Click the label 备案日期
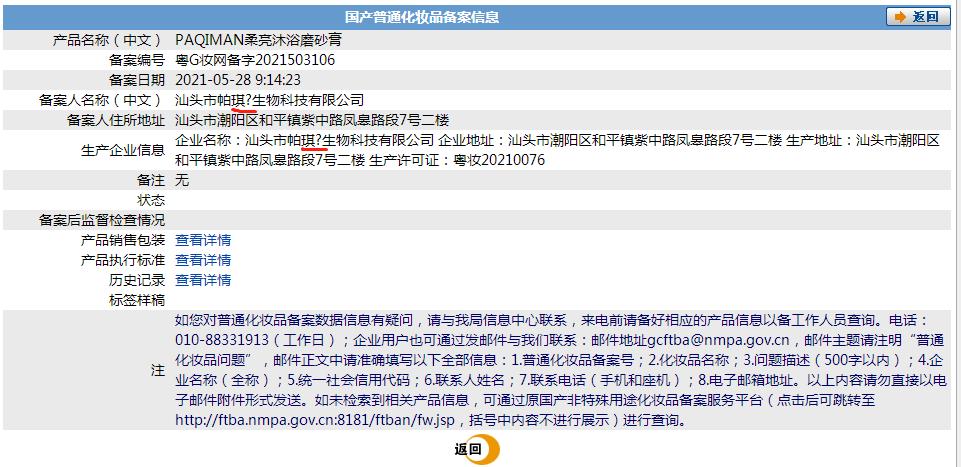 [137, 80]
